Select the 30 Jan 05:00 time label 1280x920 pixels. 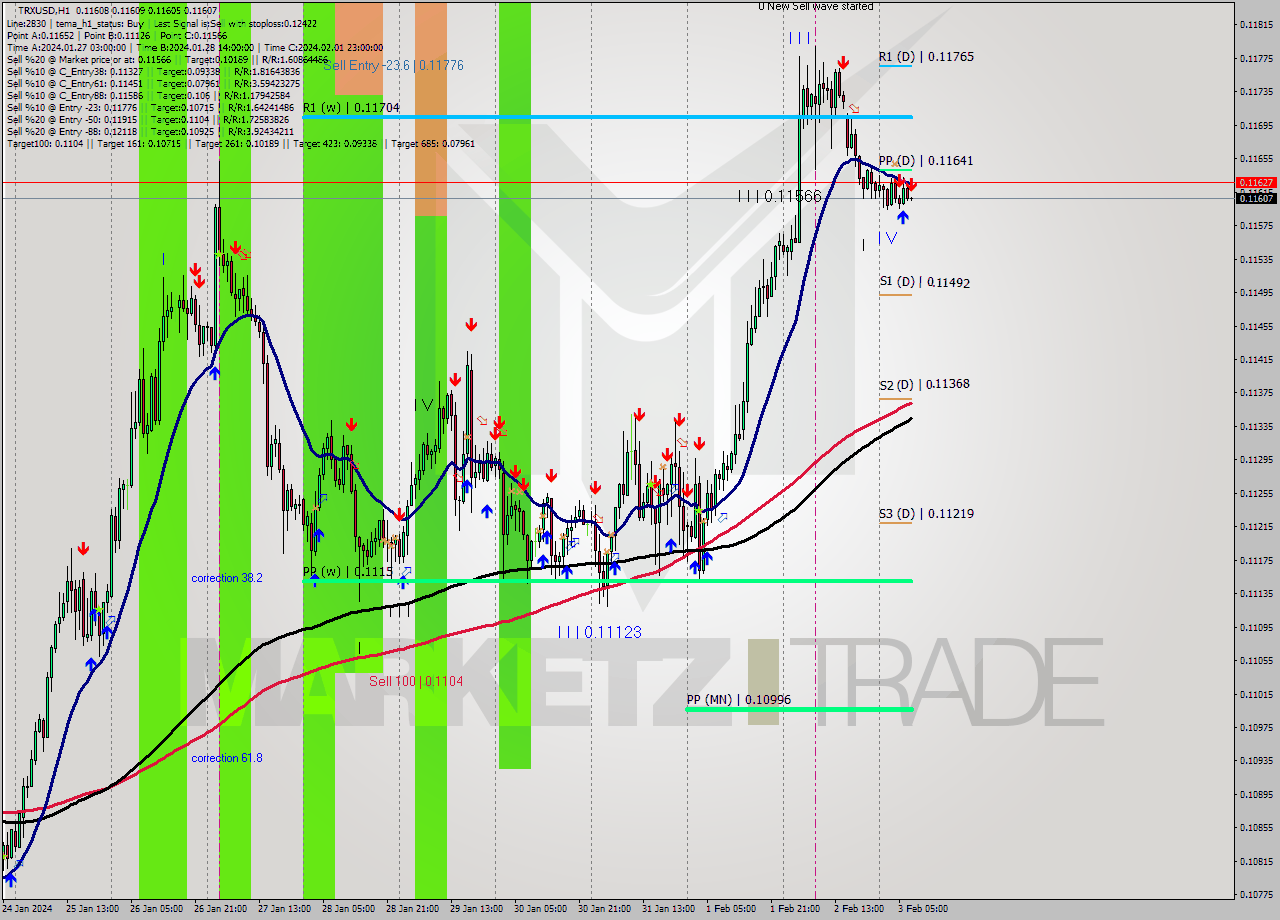click(541, 909)
